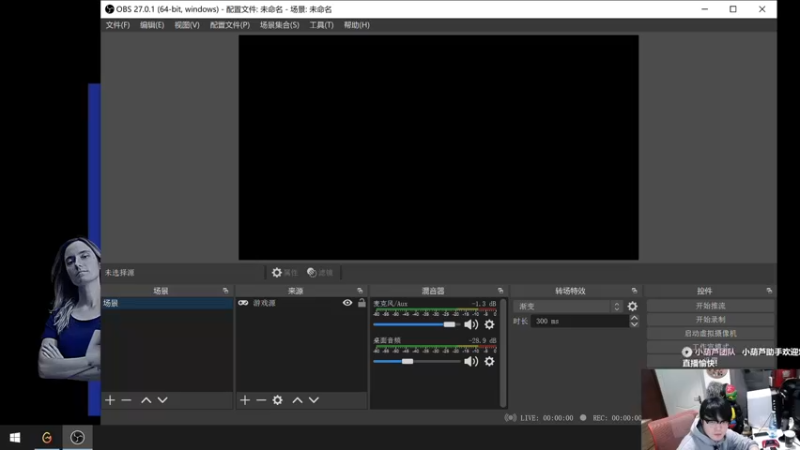Click the black preview canvas

[438, 147]
